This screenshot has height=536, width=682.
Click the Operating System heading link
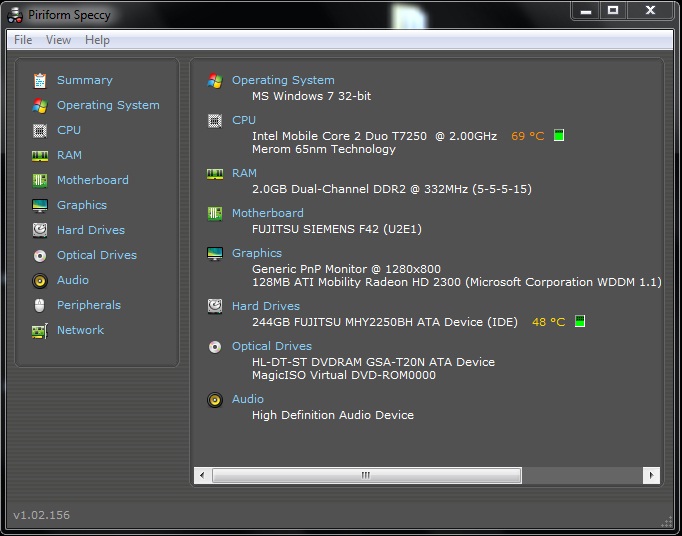283,80
